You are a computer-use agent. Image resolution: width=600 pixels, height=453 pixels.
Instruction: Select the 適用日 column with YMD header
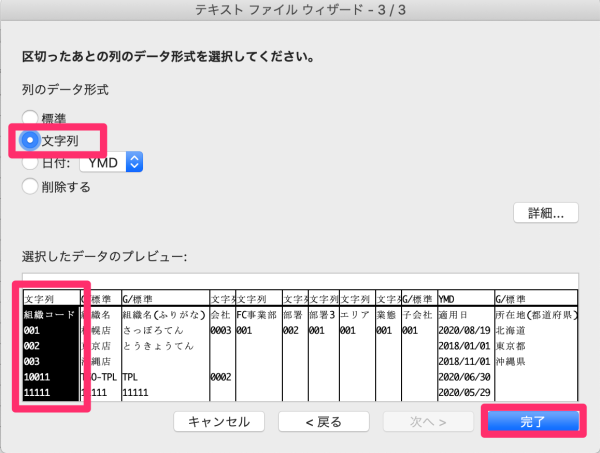tap(463, 313)
